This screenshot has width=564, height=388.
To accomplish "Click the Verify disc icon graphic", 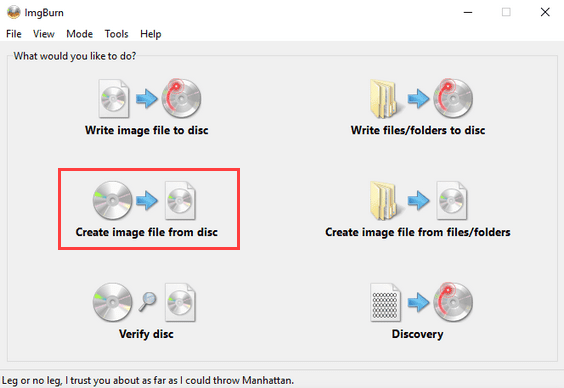I will [144, 302].
